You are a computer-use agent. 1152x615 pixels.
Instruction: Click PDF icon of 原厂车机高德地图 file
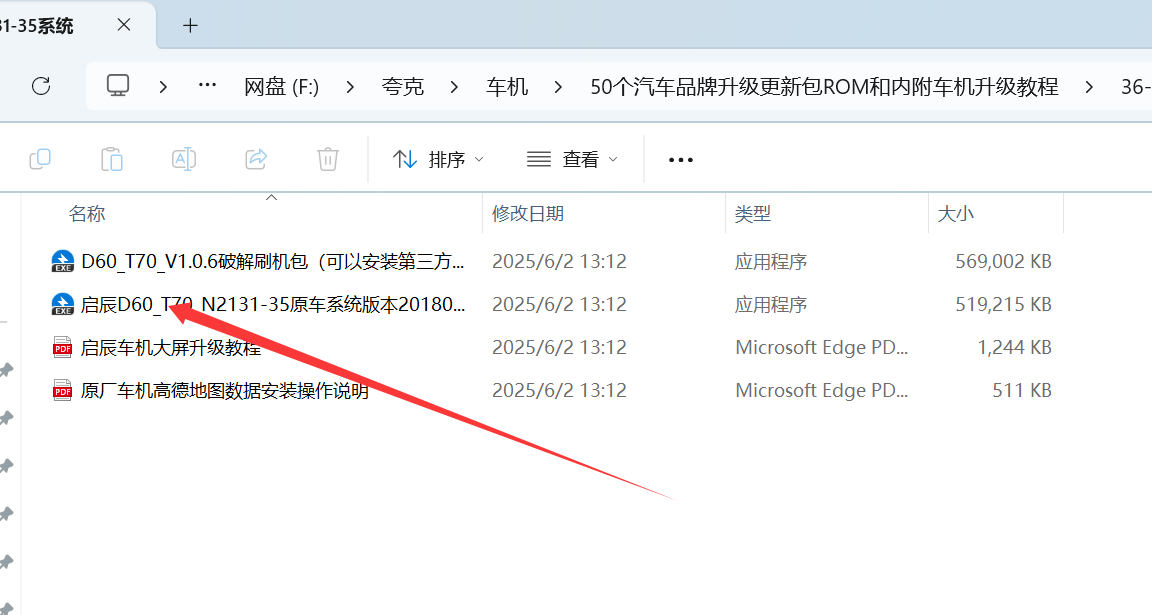pyautogui.click(x=62, y=390)
